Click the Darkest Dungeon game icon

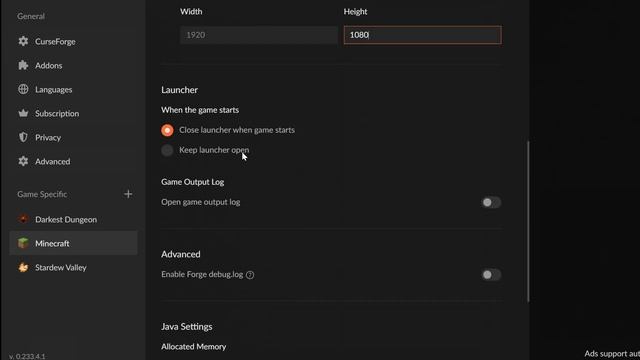[23, 219]
